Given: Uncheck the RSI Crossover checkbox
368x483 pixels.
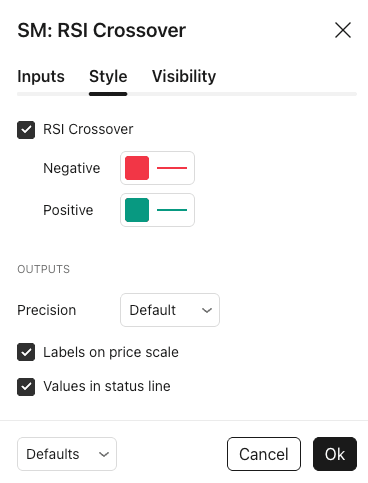Looking at the screenshot, I should pos(26,130).
